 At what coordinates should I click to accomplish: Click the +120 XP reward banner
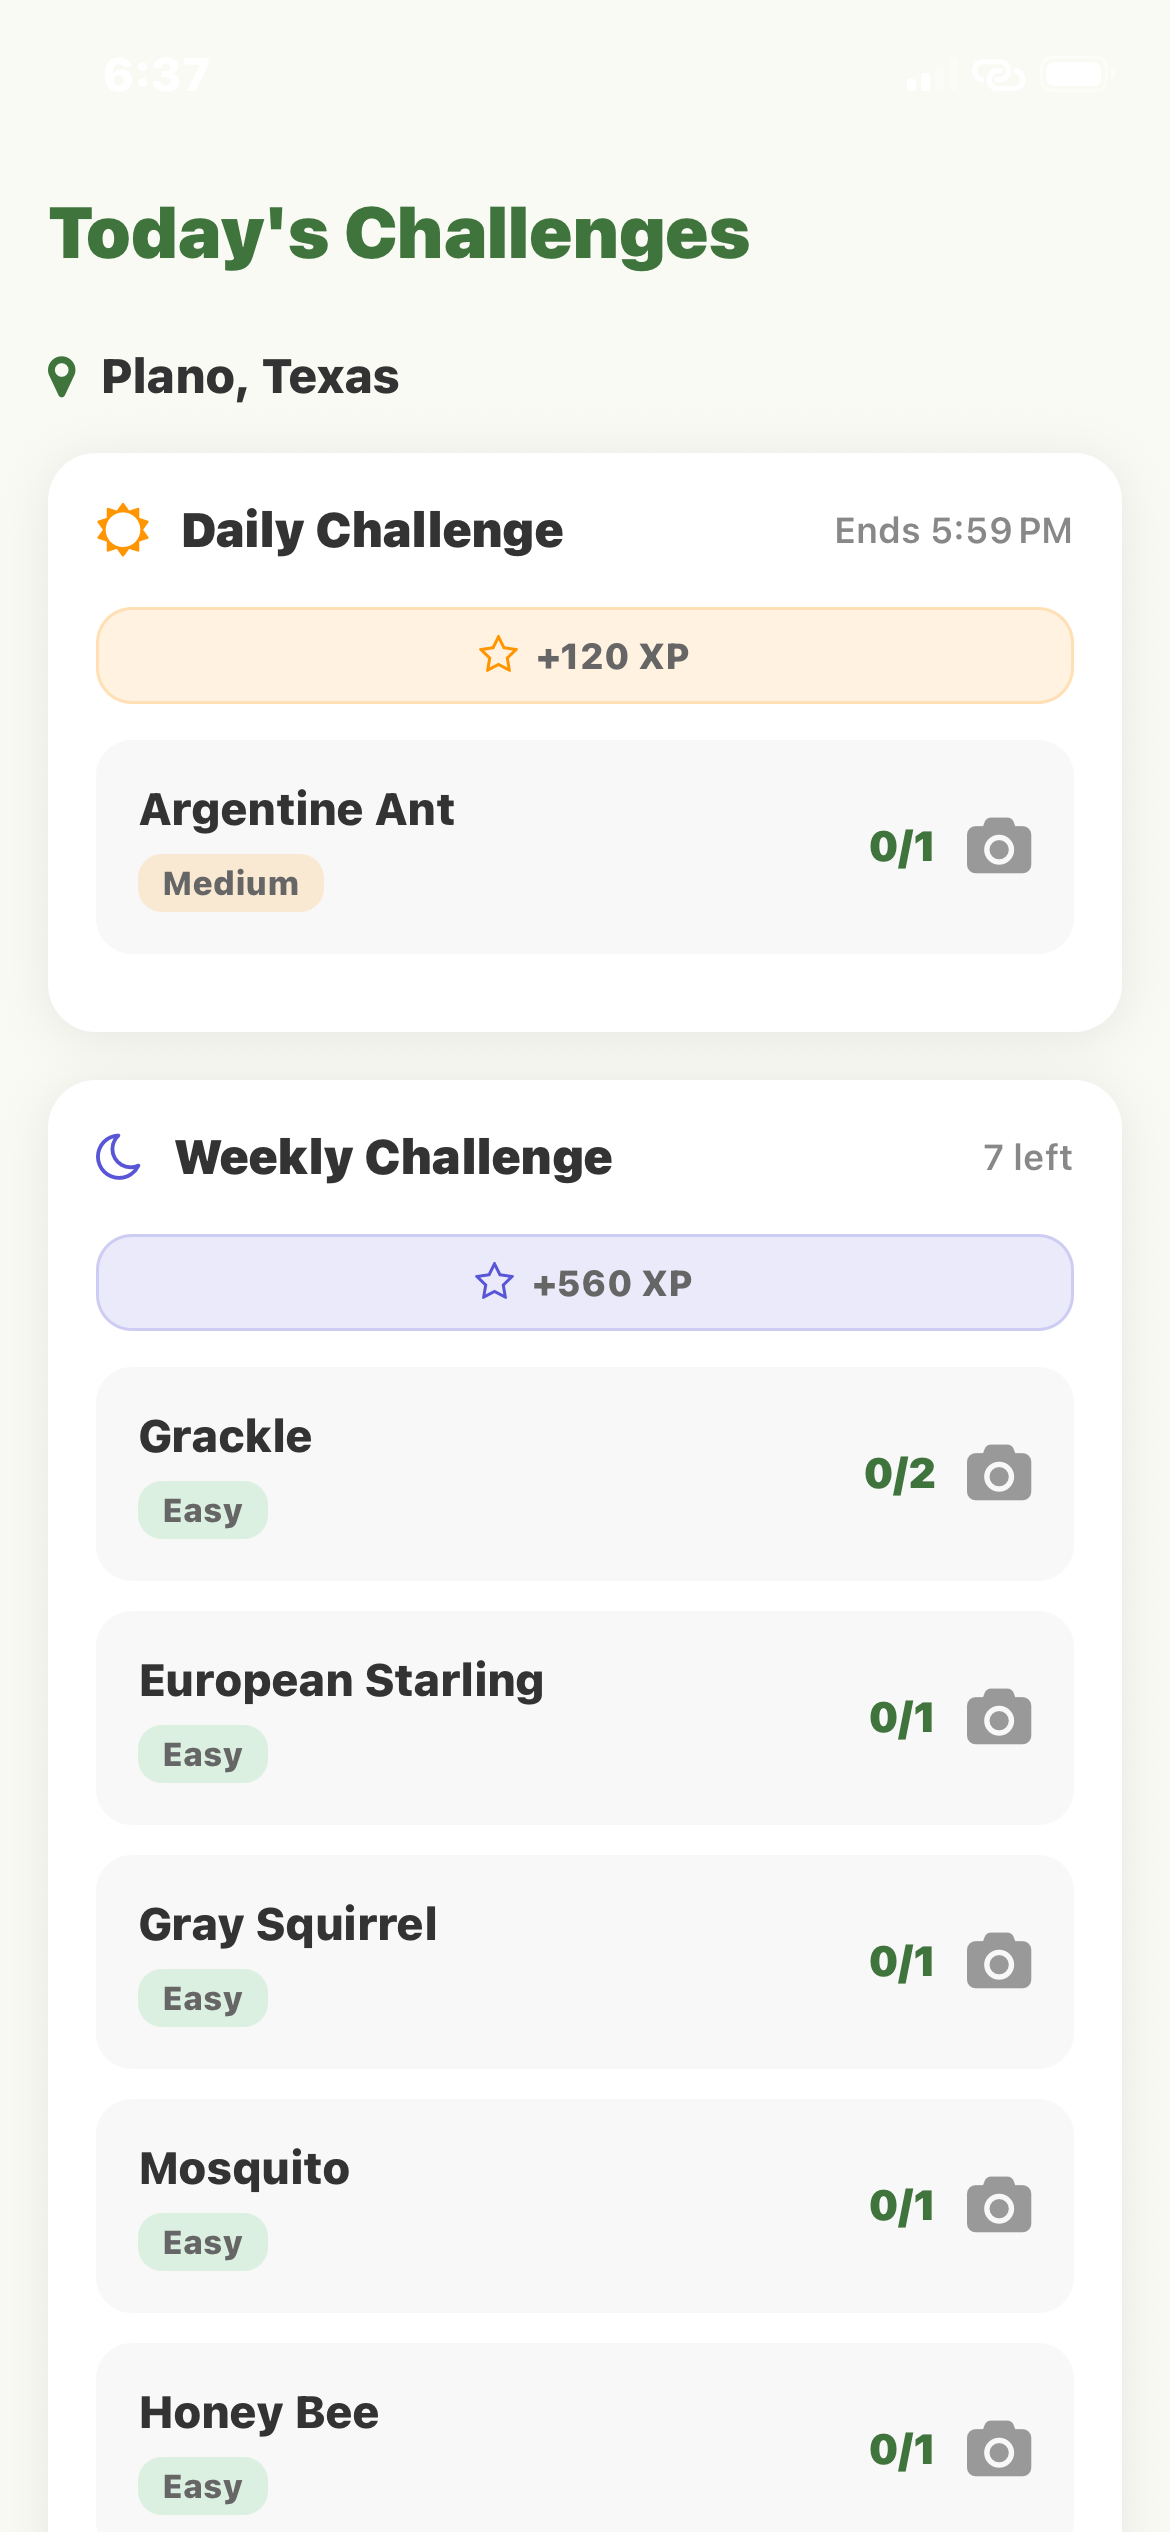pos(585,656)
